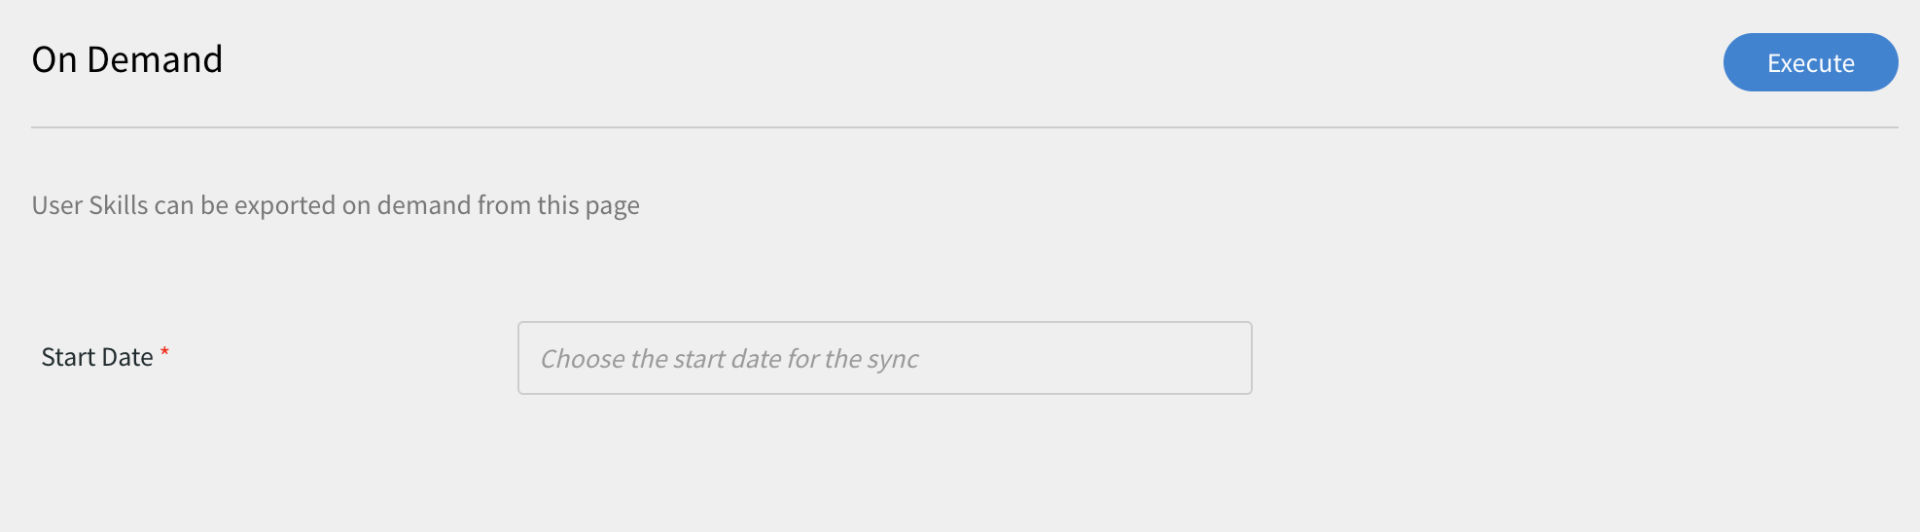Click the red required asterisk

pos(165,352)
